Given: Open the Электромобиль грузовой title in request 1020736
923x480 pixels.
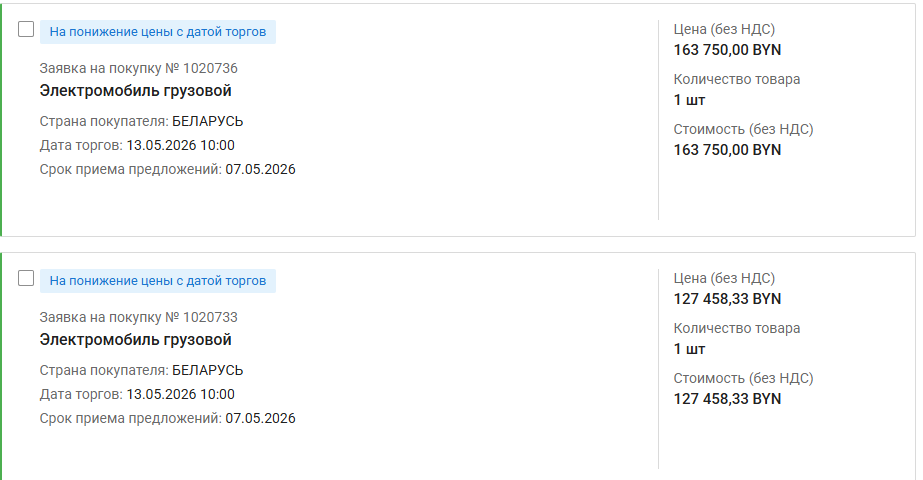Looking at the screenshot, I should pos(136,91).
